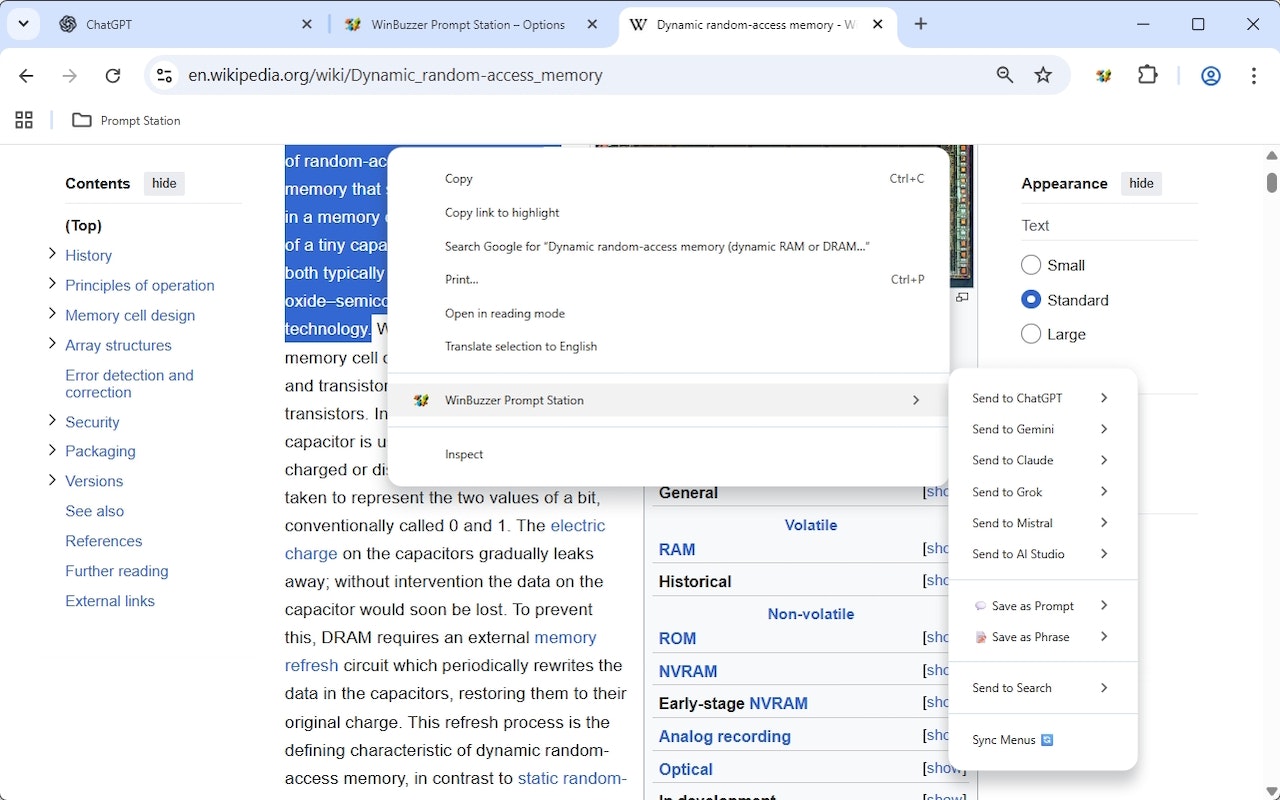
Task: Go to See also section
Action: (x=94, y=511)
